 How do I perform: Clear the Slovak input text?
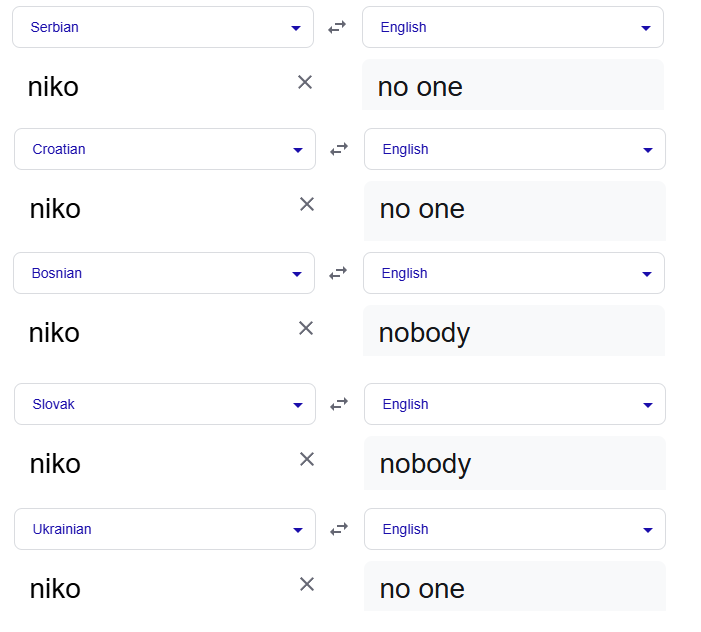307,459
